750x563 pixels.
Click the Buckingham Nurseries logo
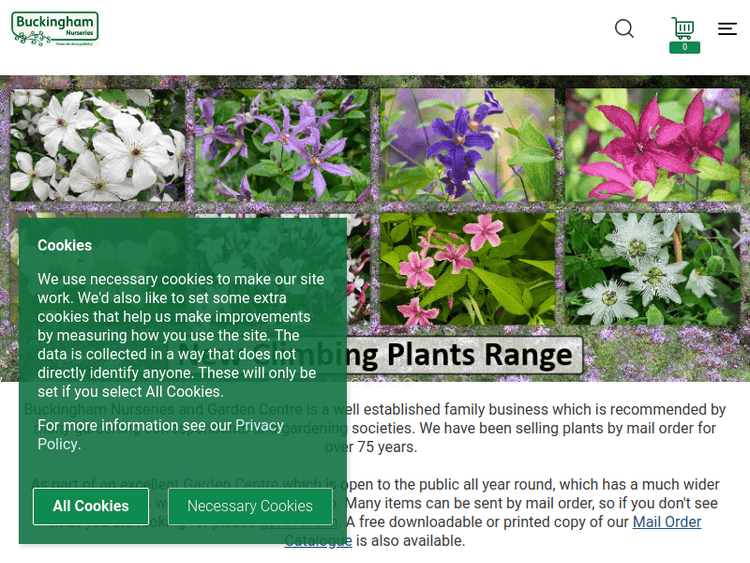[55, 29]
